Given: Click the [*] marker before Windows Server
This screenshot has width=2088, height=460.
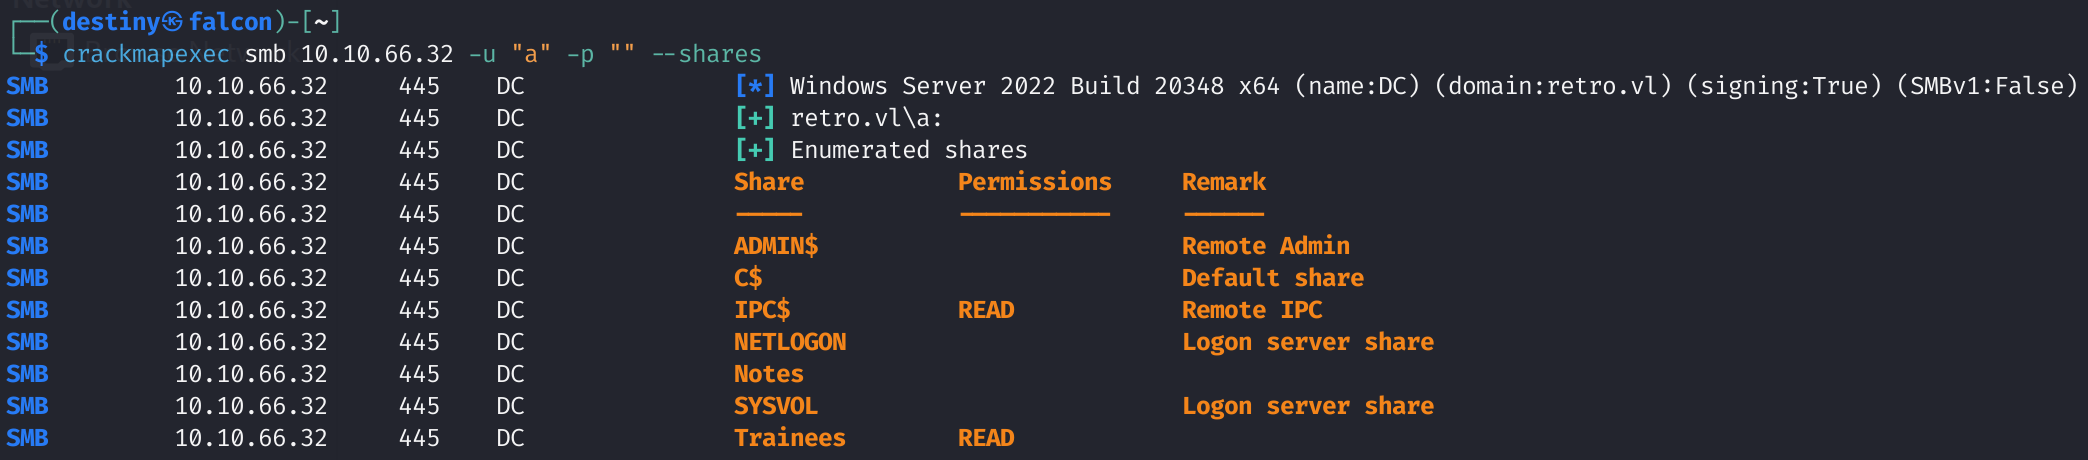Looking at the screenshot, I should [755, 86].
